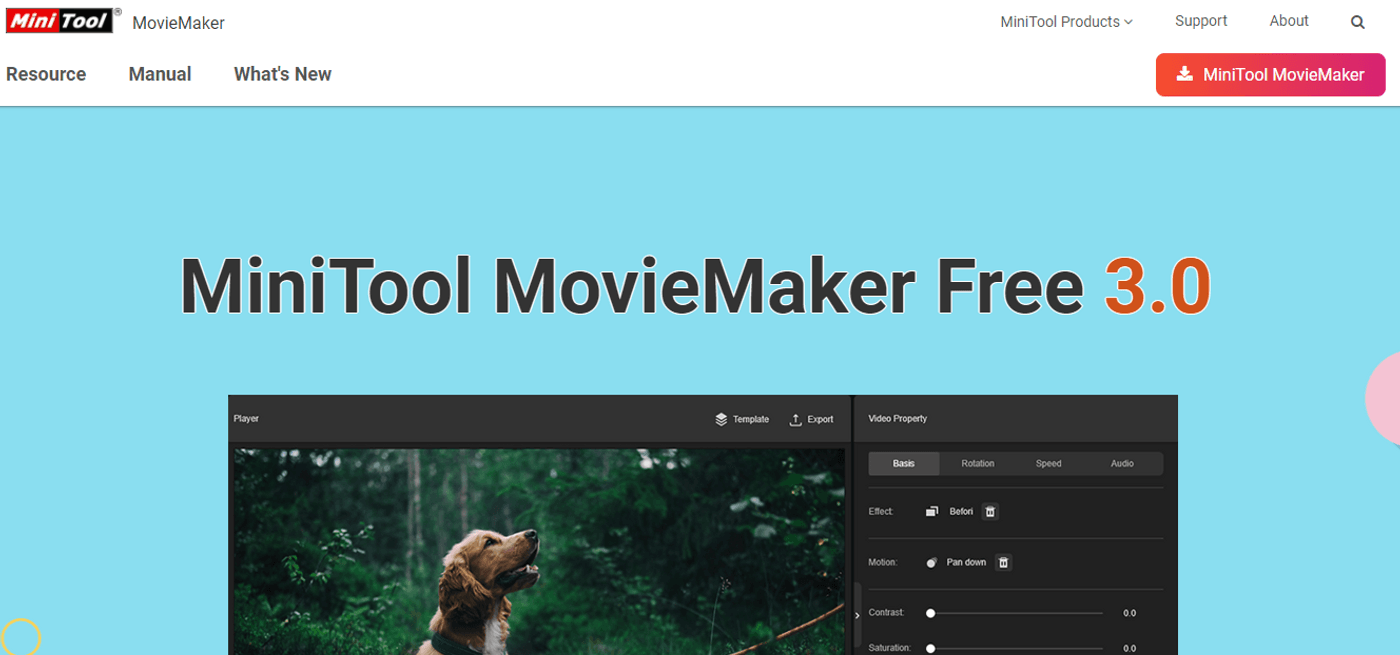The height and width of the screenshot is (655, 1400).
Task: Open the Support menu item
Action: click(x=1200, y=20)
